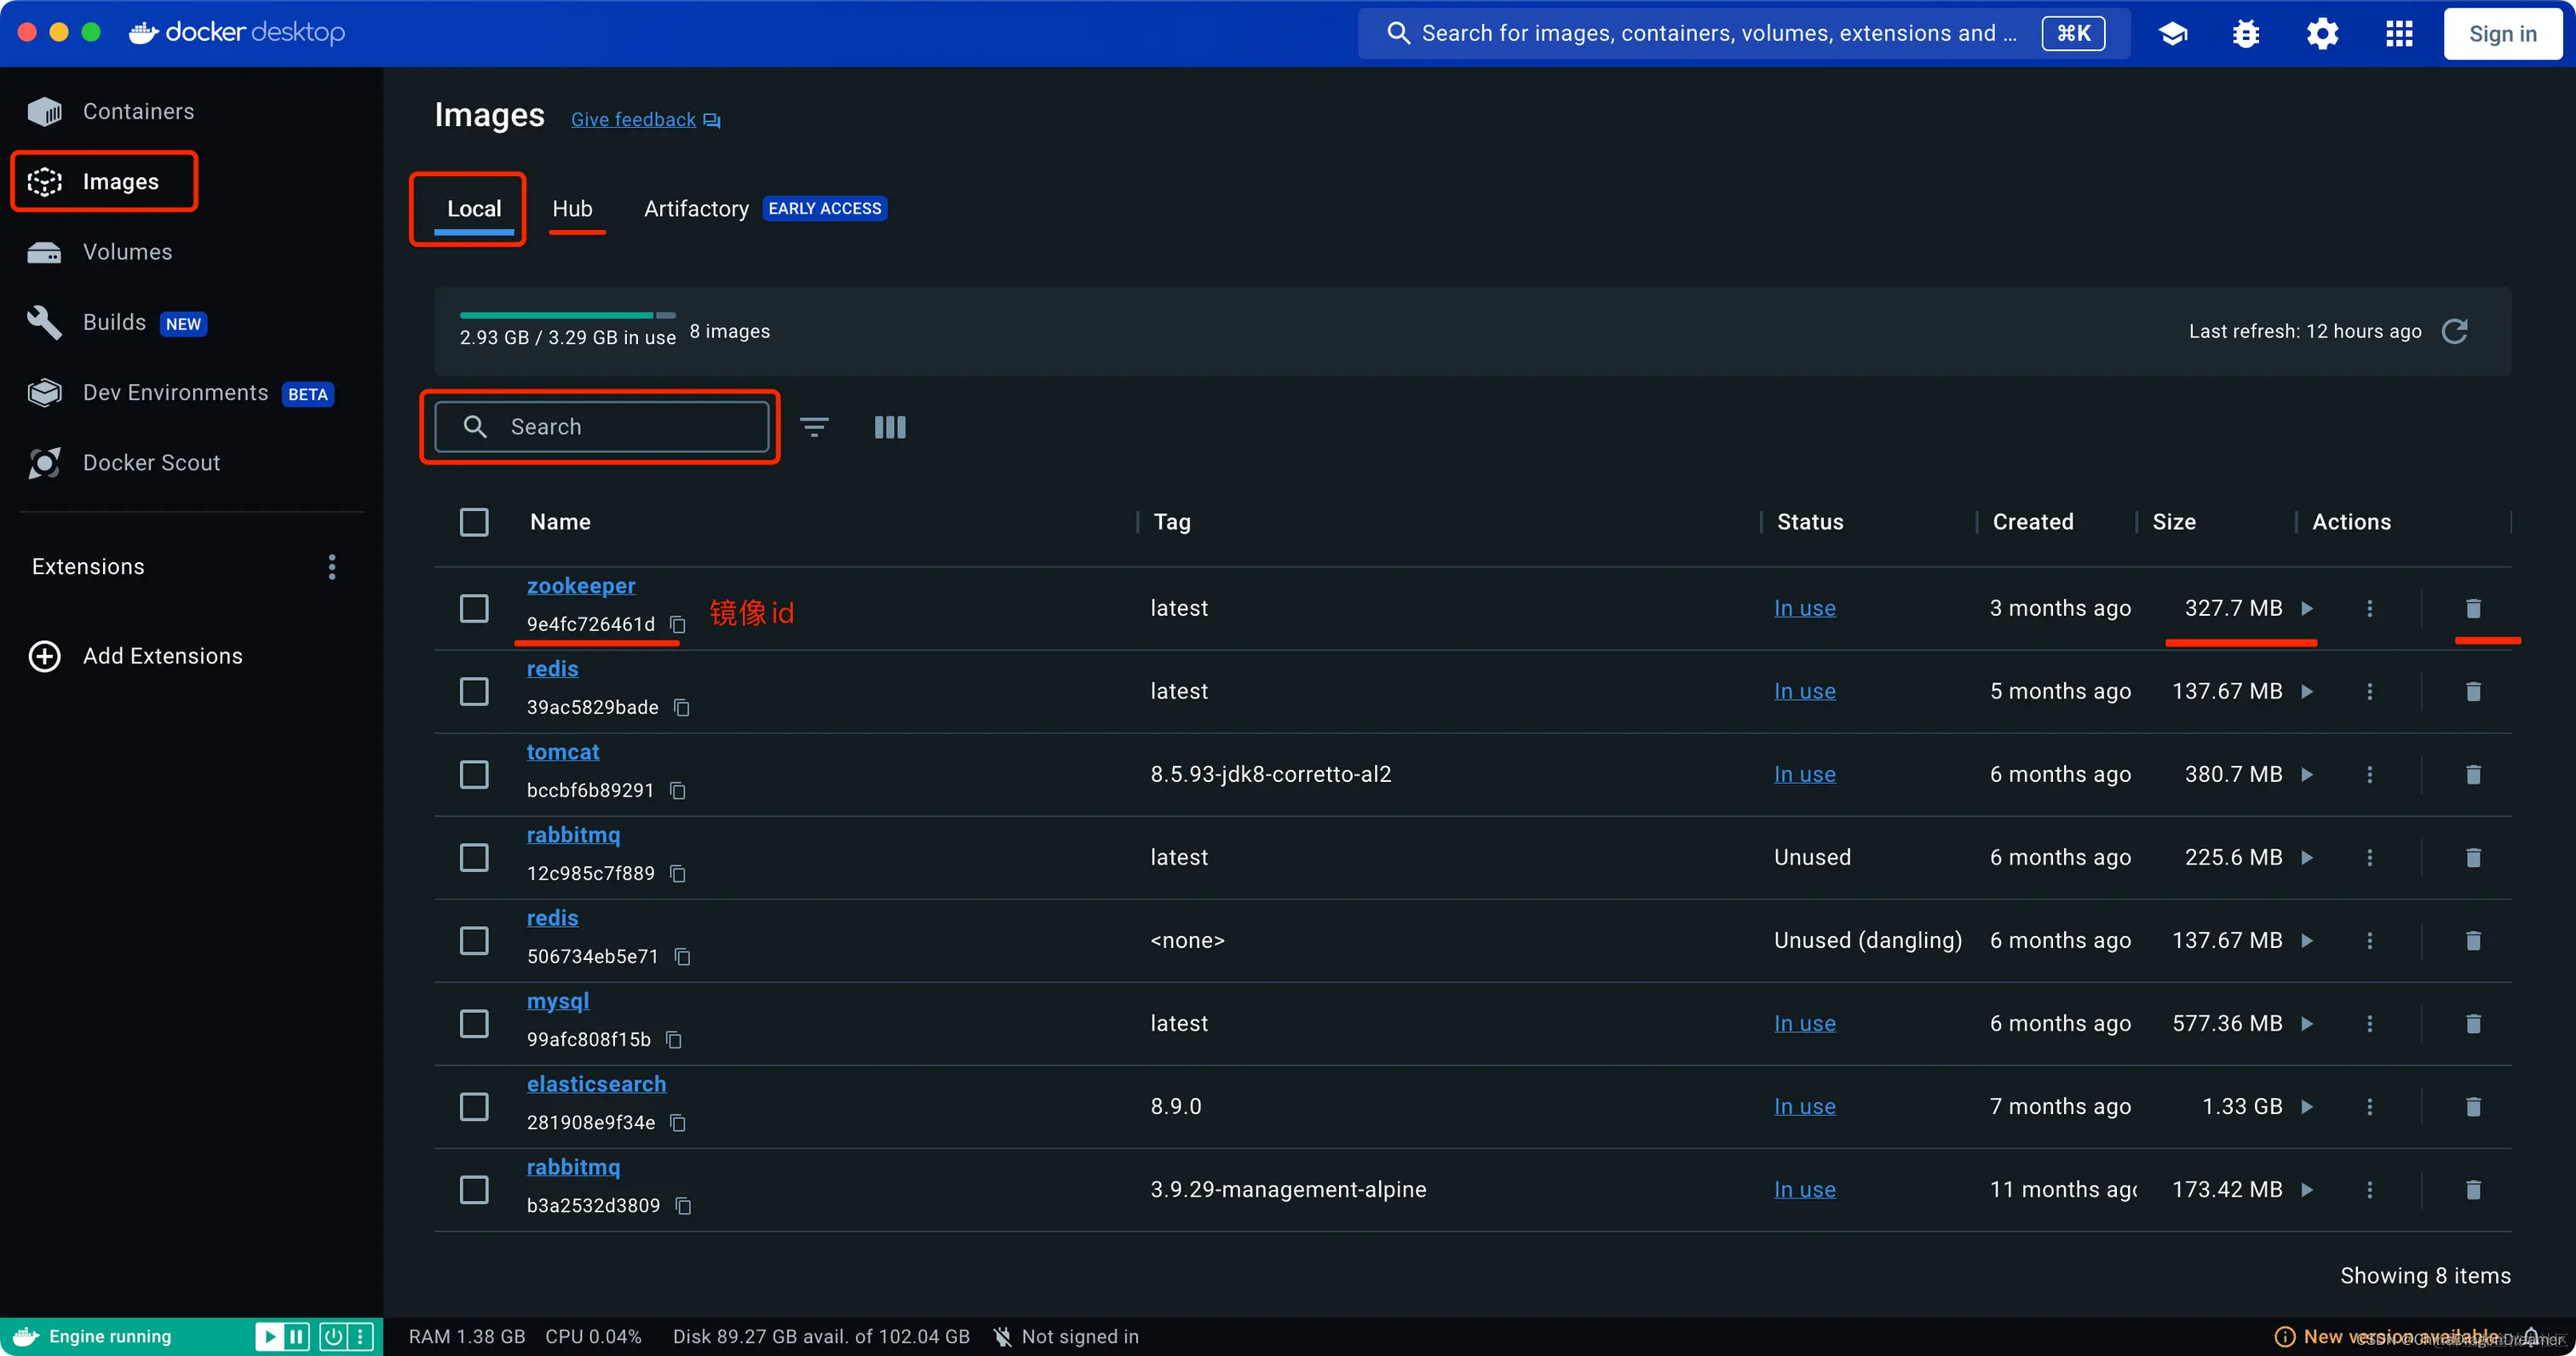Run the mysql image with play icon
This screenshot has width=2576, height=1356.
(2307, 1023)
